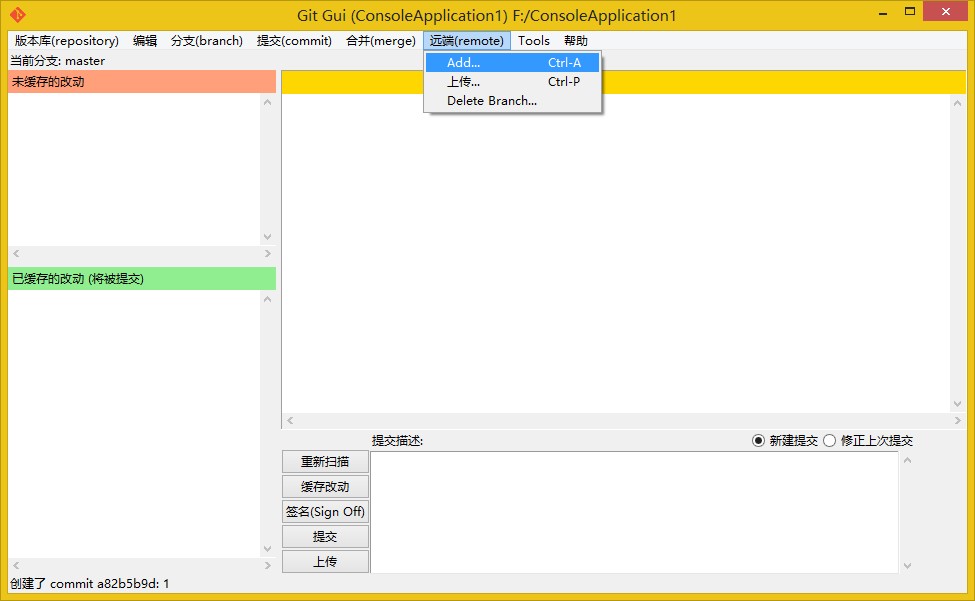Image resolution: width=975 pixels, height=601 pixels.
Task: Click down arrow of commit message scrollbar
Action: [x=907, y=566]
